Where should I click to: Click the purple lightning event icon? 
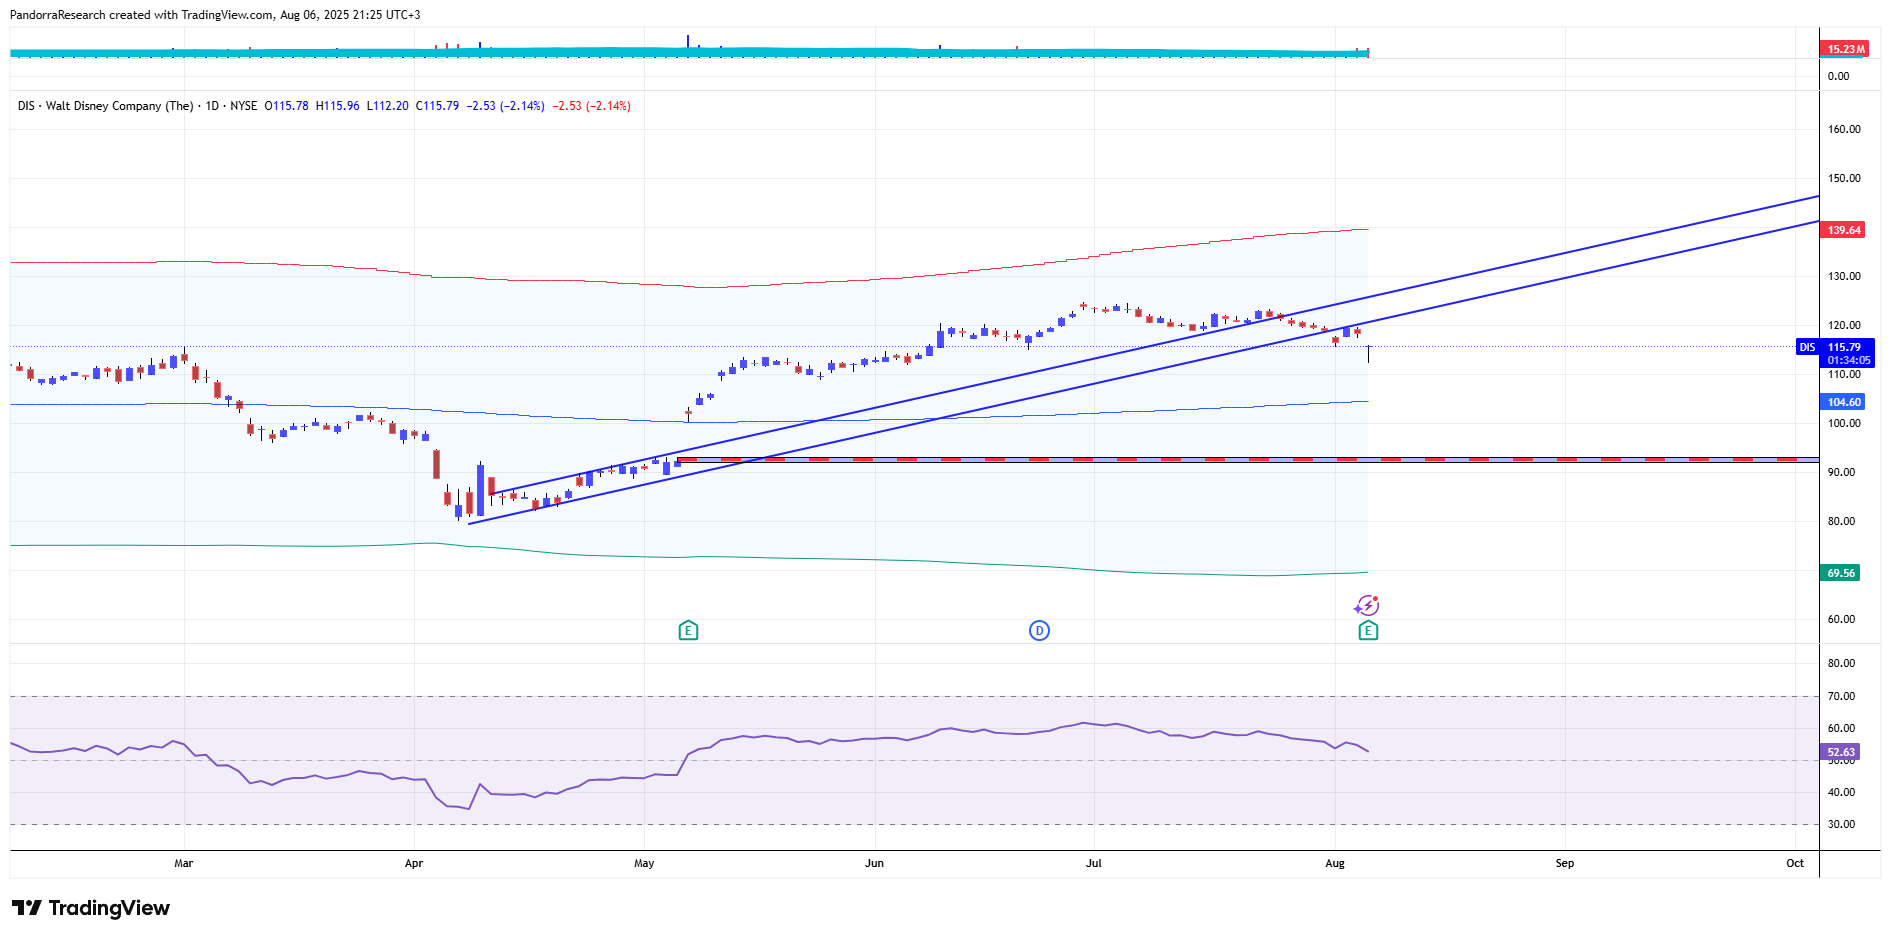(1367, 605)
